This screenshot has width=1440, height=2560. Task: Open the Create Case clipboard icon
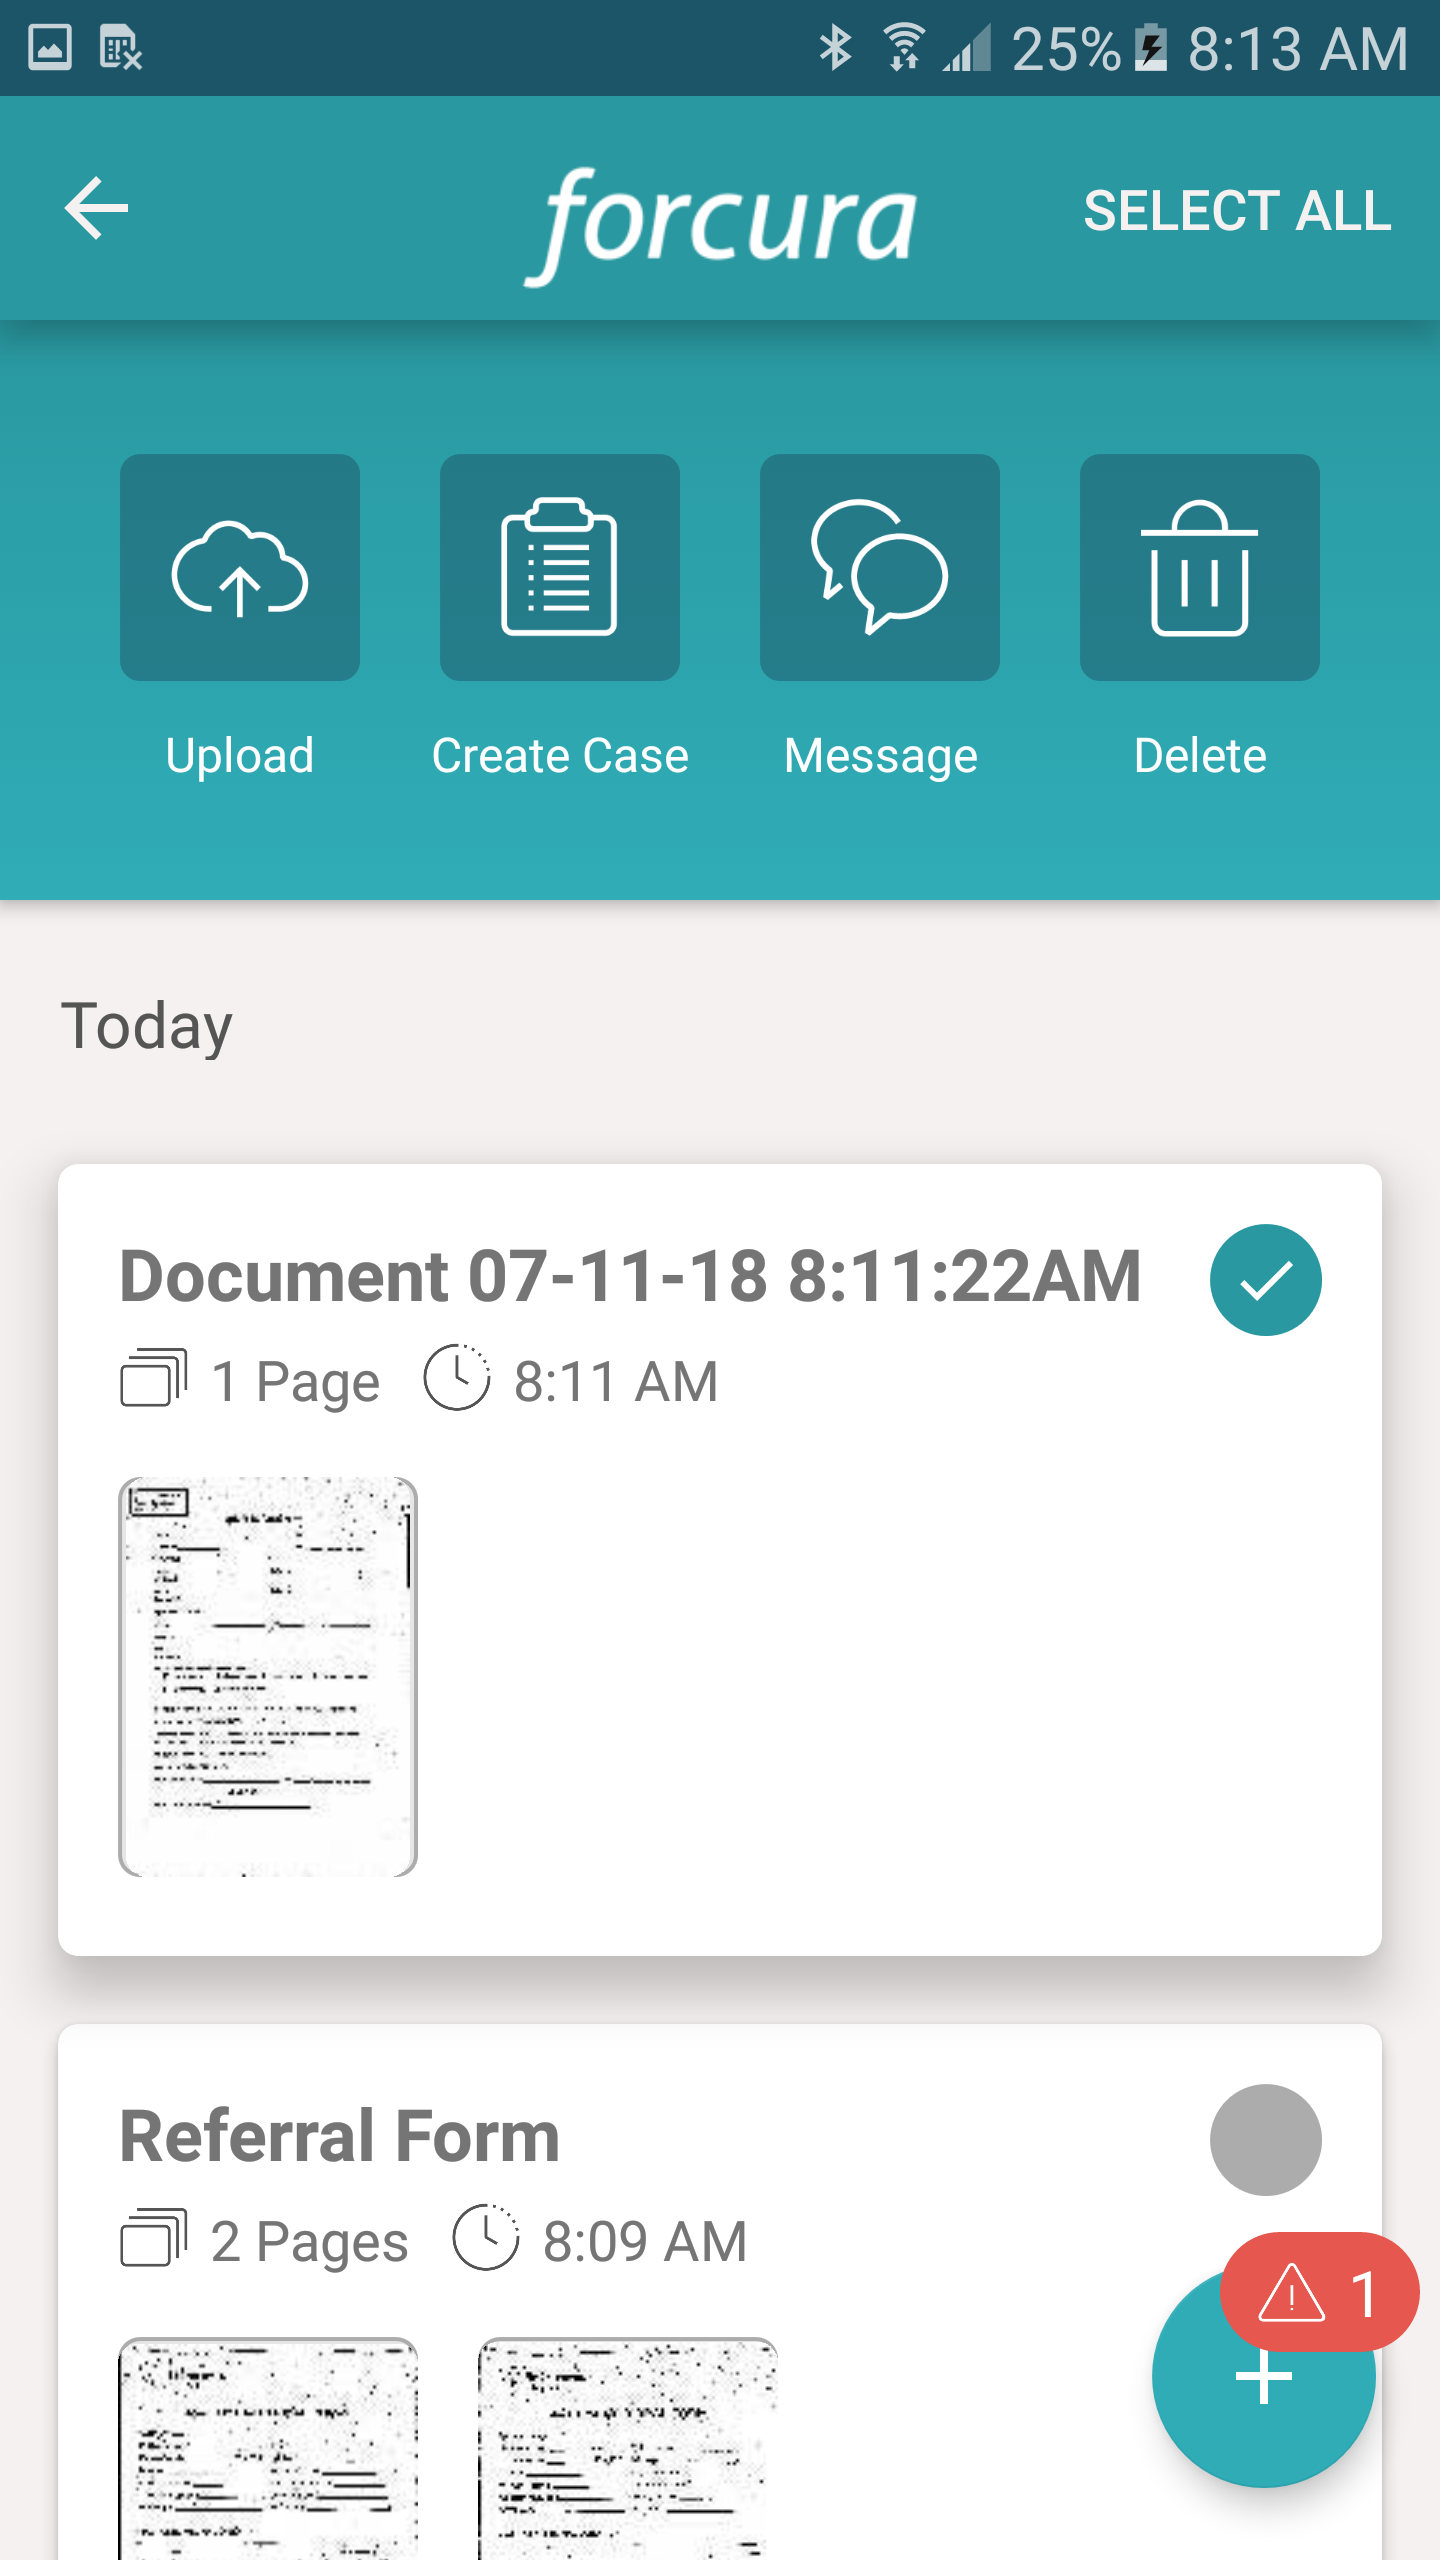[x=560, y=567]
